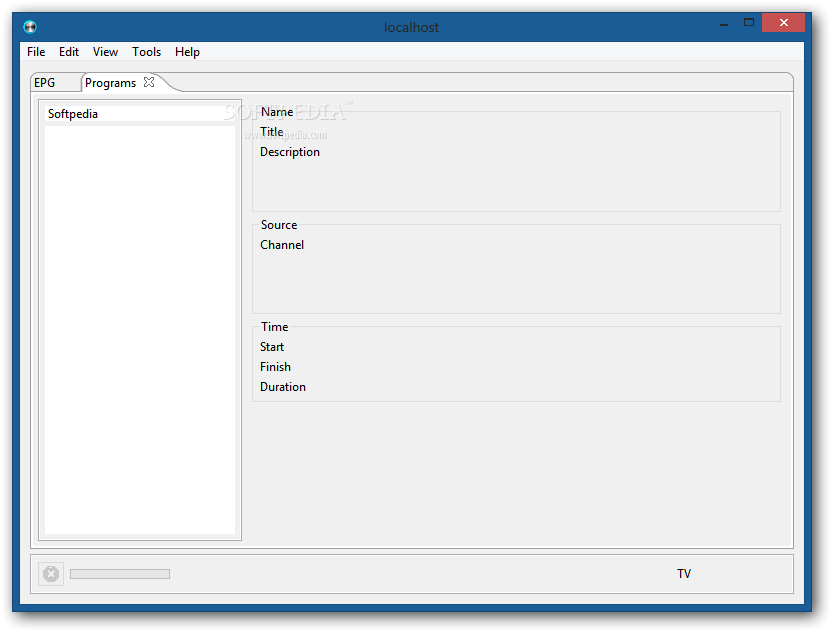Image resolution: width=832 pixels, height=632 pixels.
Task: Click the Title label
Action: (x=272, y=132)
